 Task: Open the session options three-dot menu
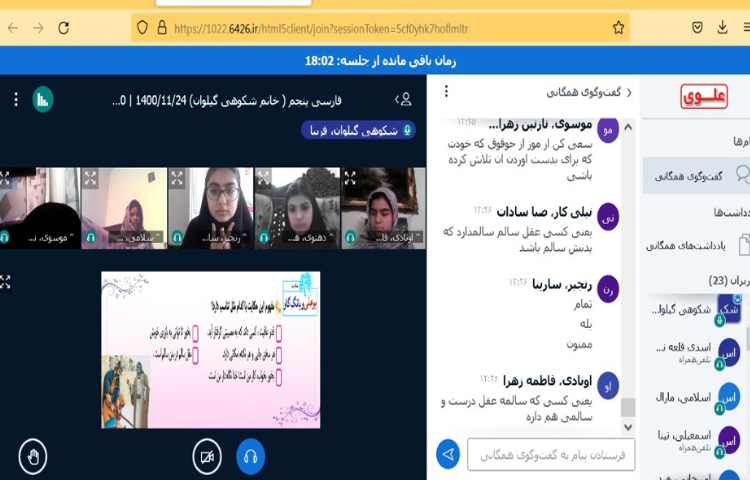(x=16, y=99)
